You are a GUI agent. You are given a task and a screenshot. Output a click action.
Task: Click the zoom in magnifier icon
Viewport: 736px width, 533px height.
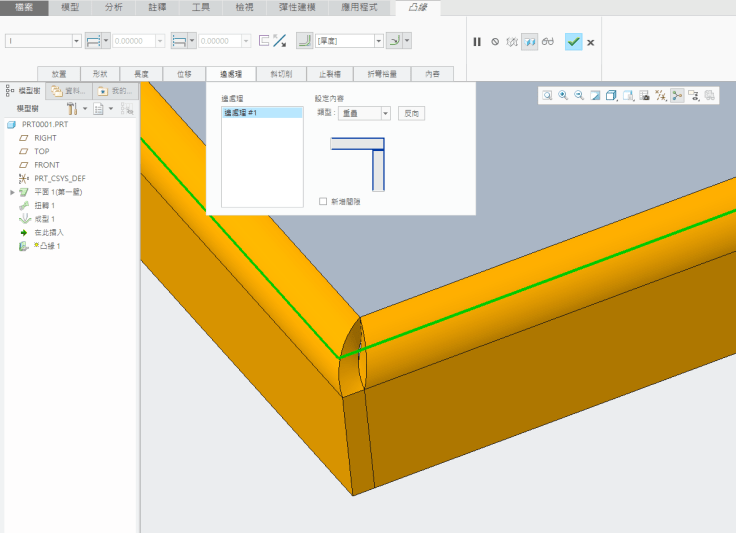[x=563, y=95]
